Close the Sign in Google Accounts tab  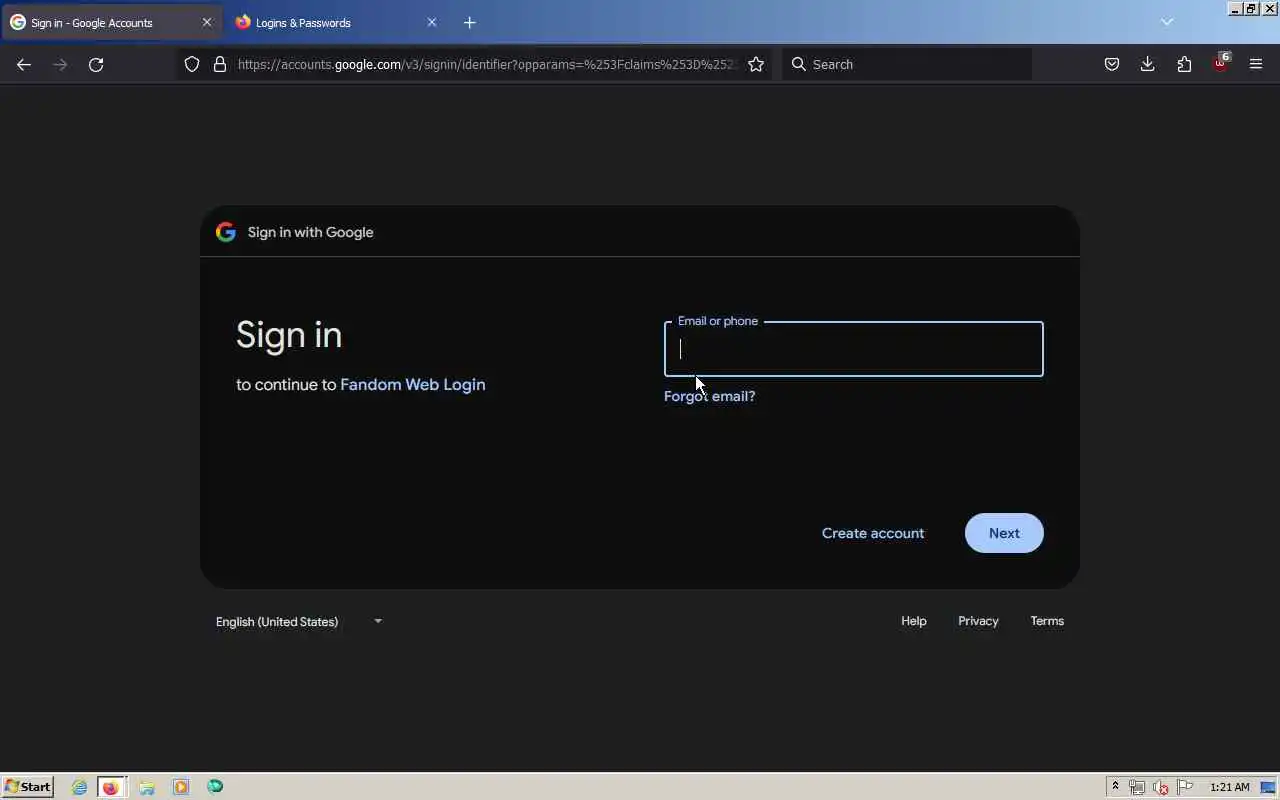(x=207, y=22)
